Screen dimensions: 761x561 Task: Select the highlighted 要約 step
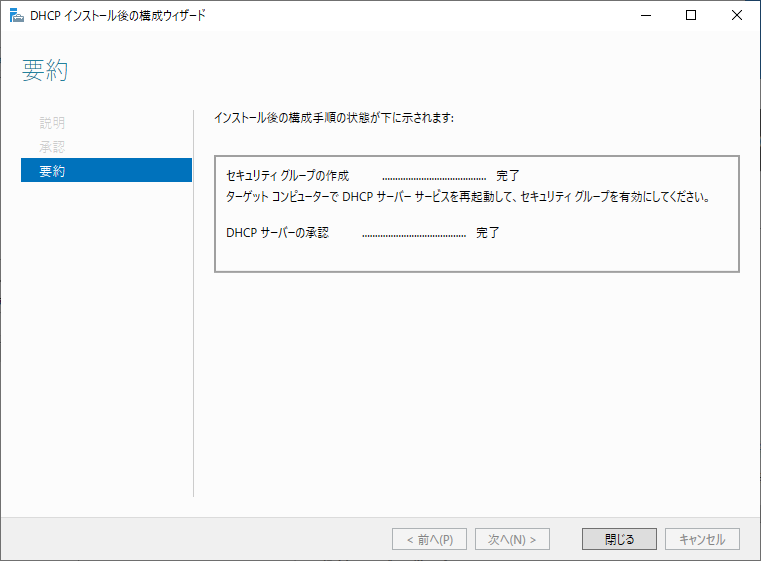point(106,170)
